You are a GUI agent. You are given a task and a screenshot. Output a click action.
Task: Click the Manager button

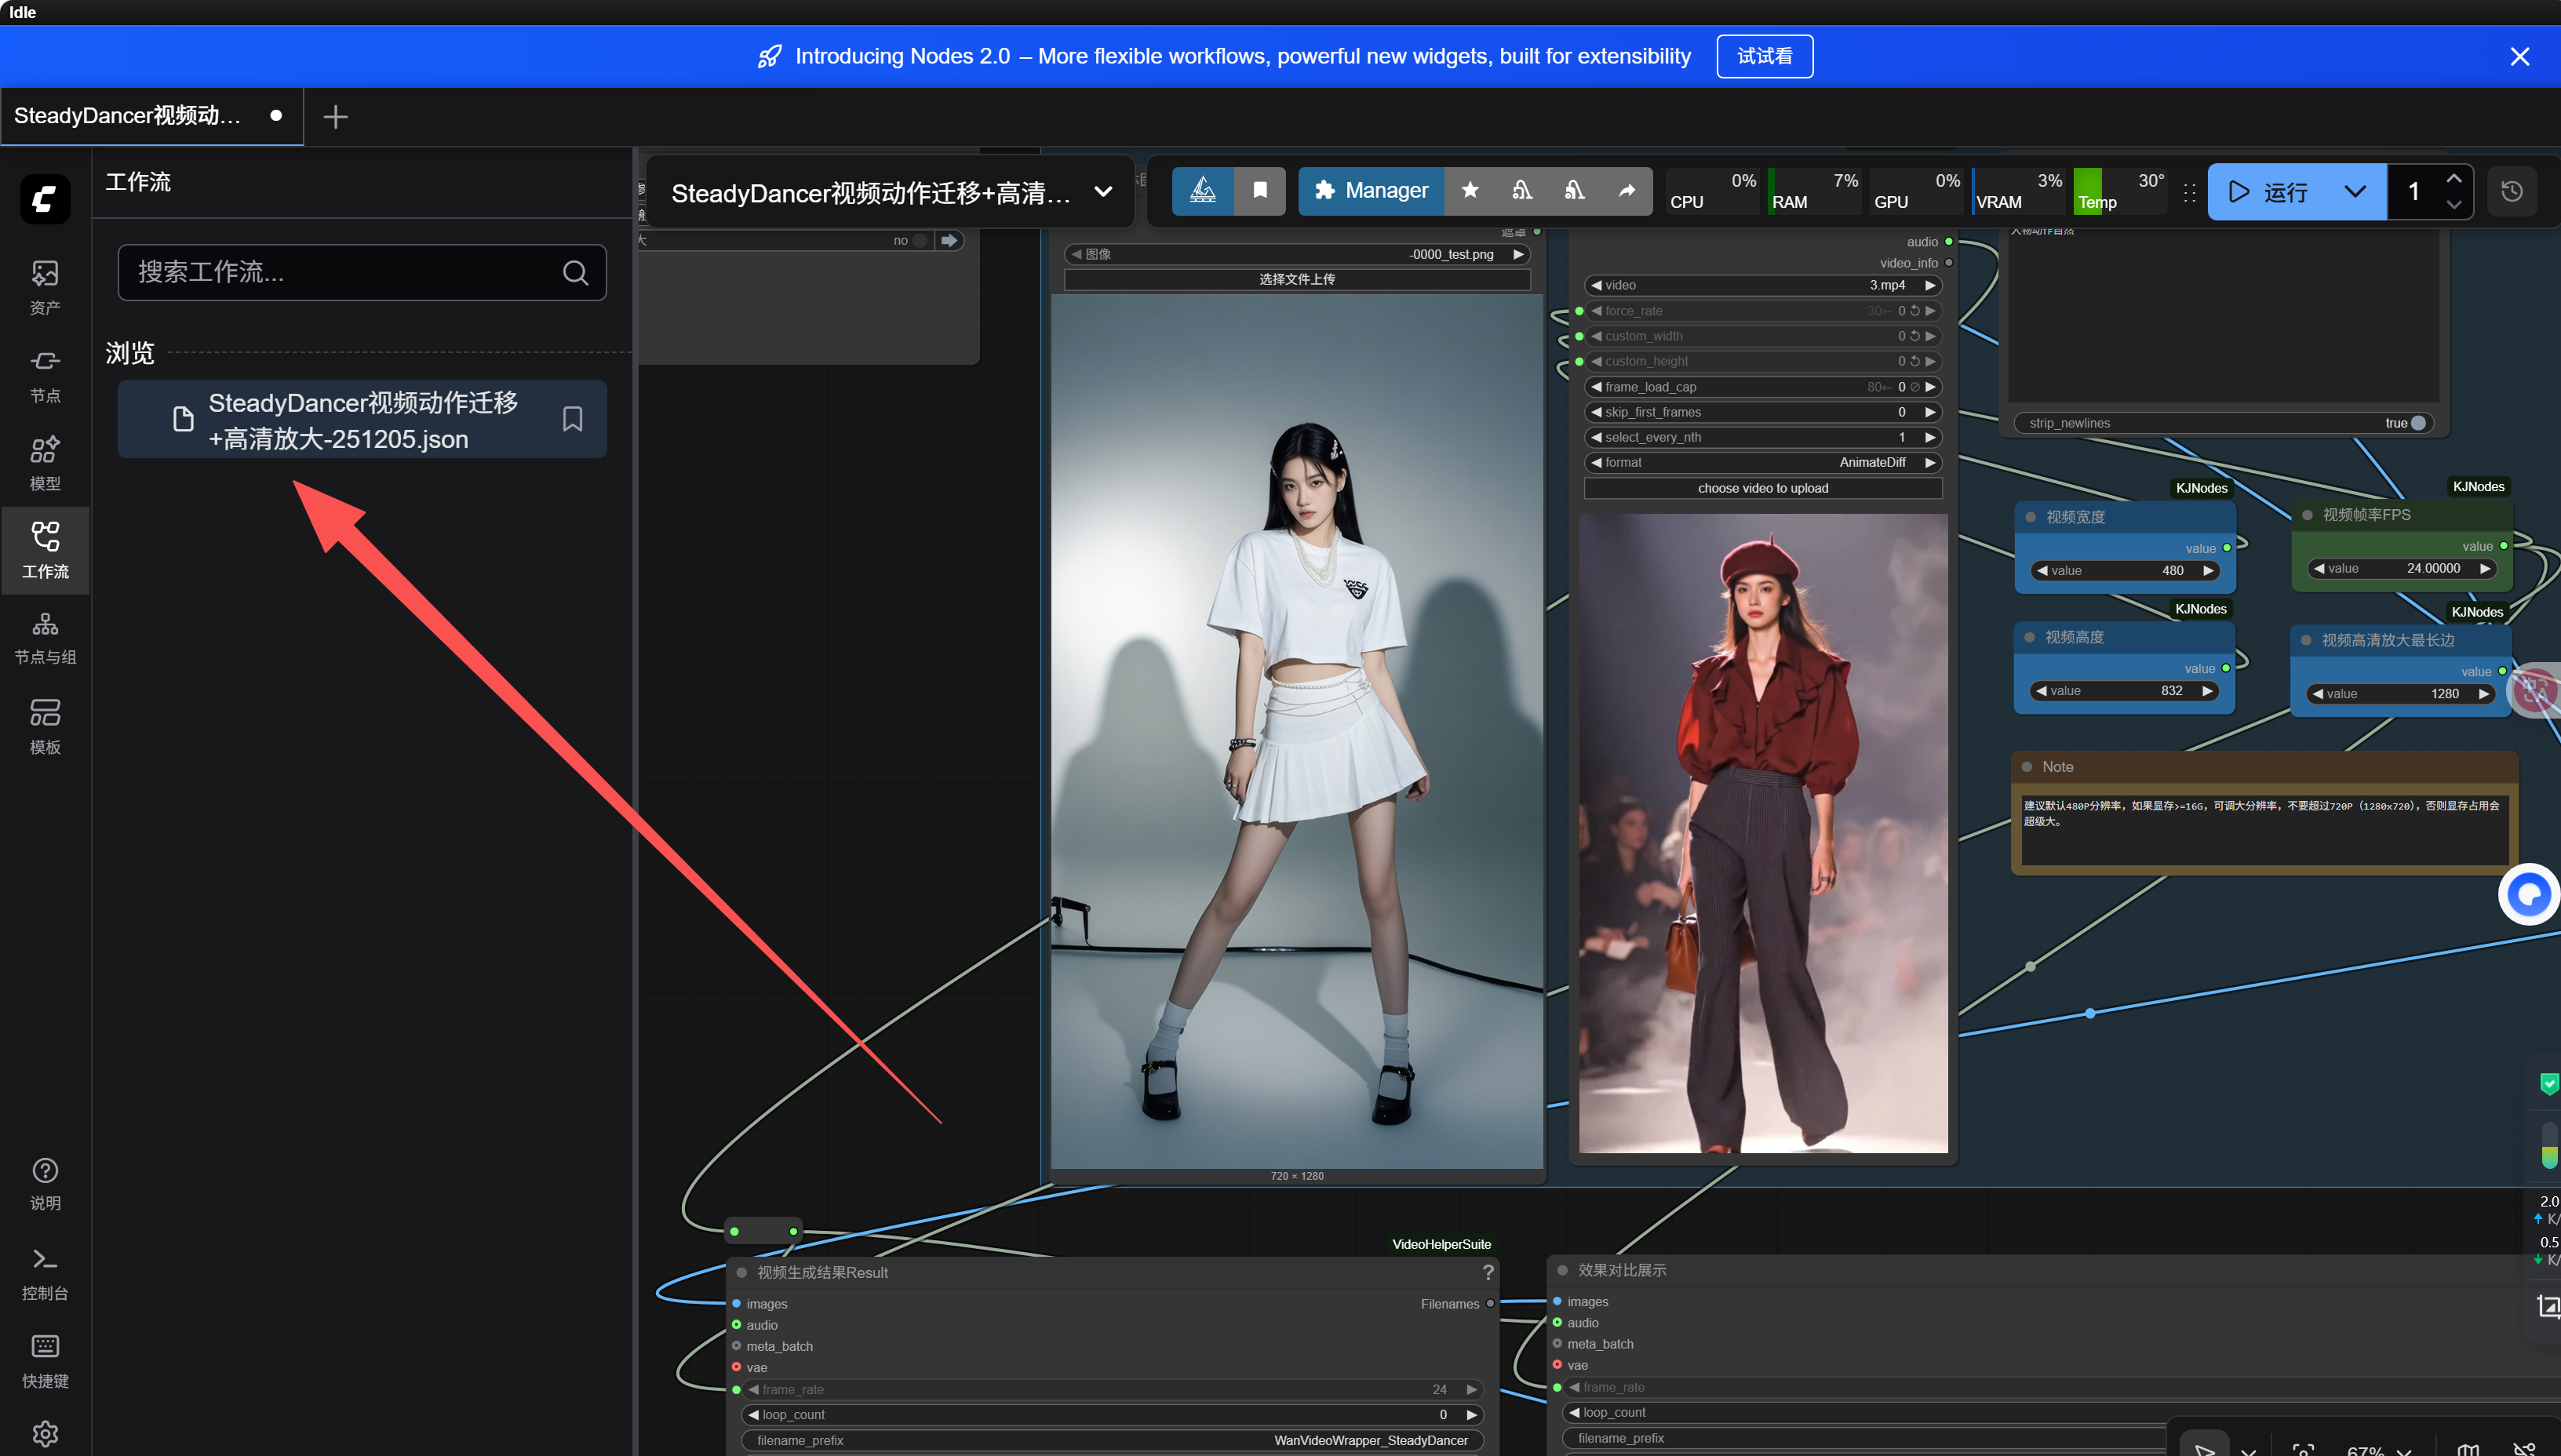click(x=1371, y=190)
